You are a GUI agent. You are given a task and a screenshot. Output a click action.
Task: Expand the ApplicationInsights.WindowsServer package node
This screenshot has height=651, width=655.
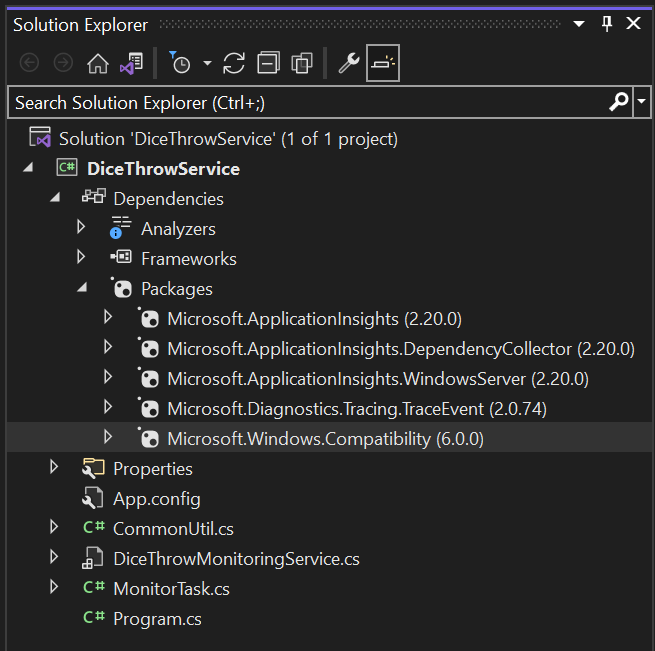tap(108, 377)
